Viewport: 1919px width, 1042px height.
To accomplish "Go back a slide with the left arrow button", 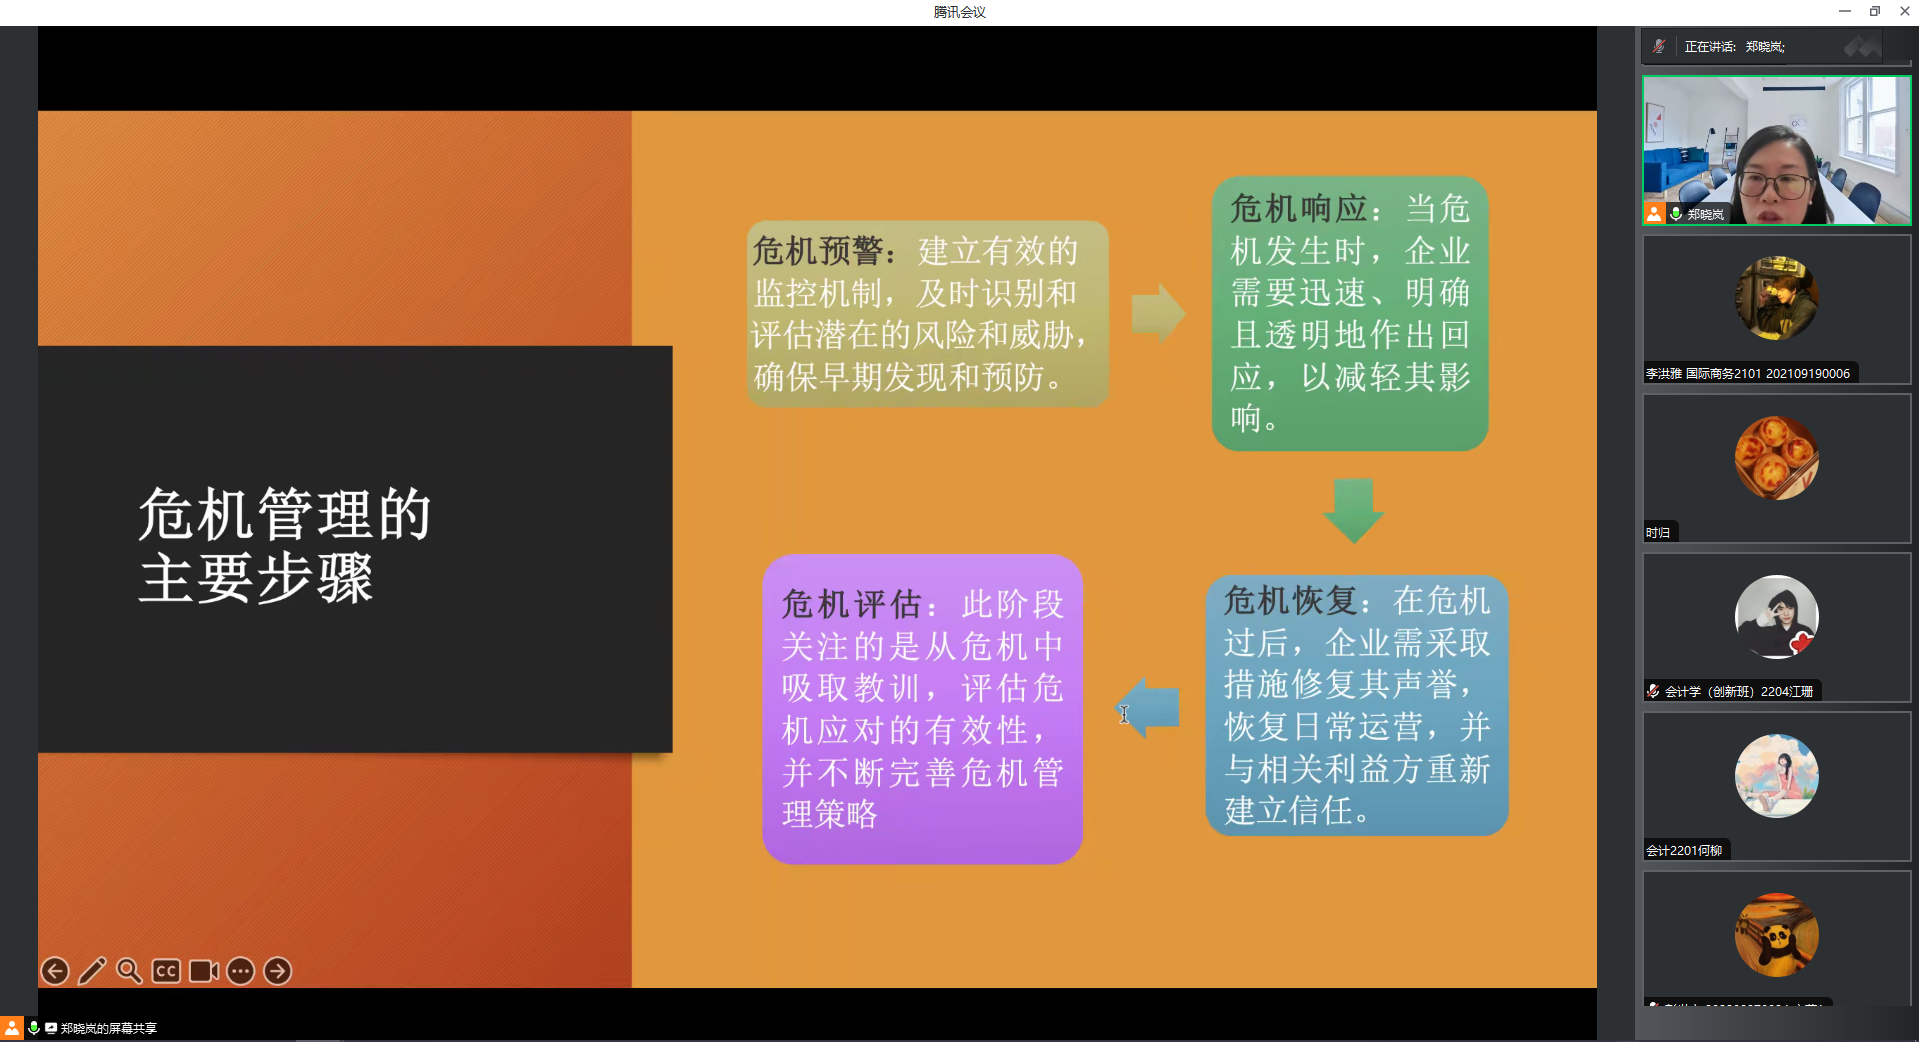I will pos(55,970).
